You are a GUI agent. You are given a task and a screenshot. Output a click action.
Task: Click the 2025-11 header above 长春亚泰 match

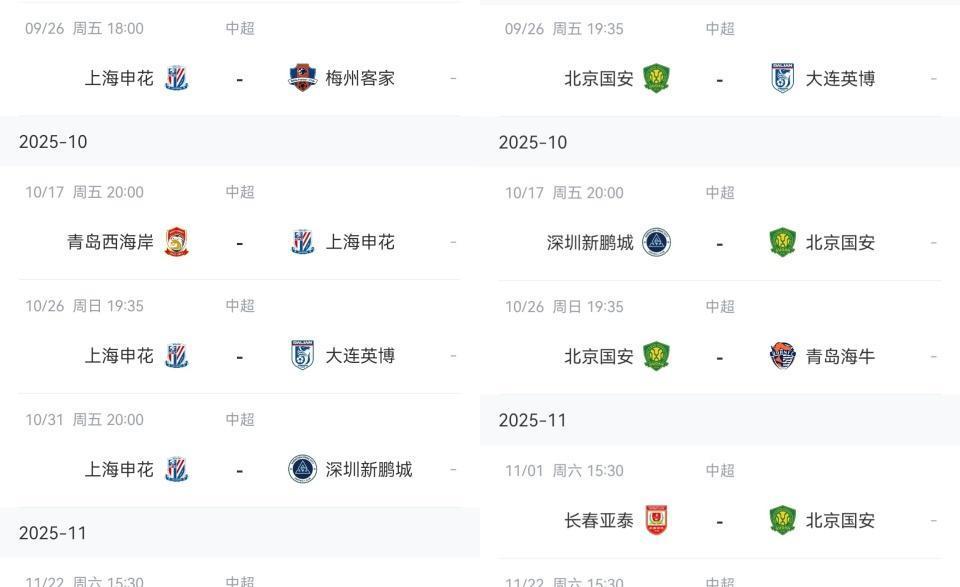(x=533, y=420)
